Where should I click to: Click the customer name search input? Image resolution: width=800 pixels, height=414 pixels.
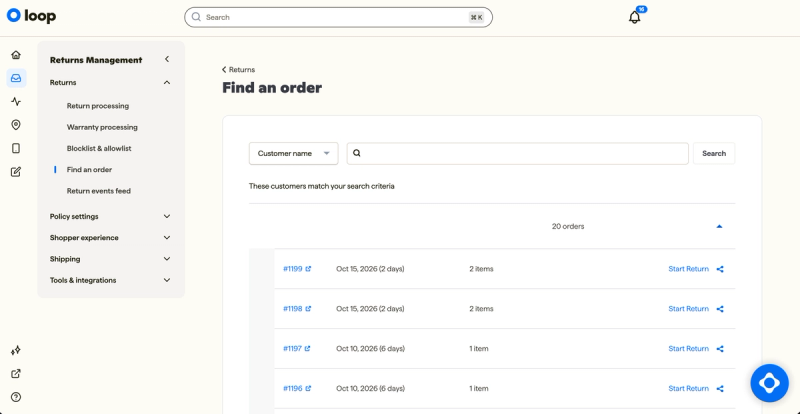click(517, 153)
